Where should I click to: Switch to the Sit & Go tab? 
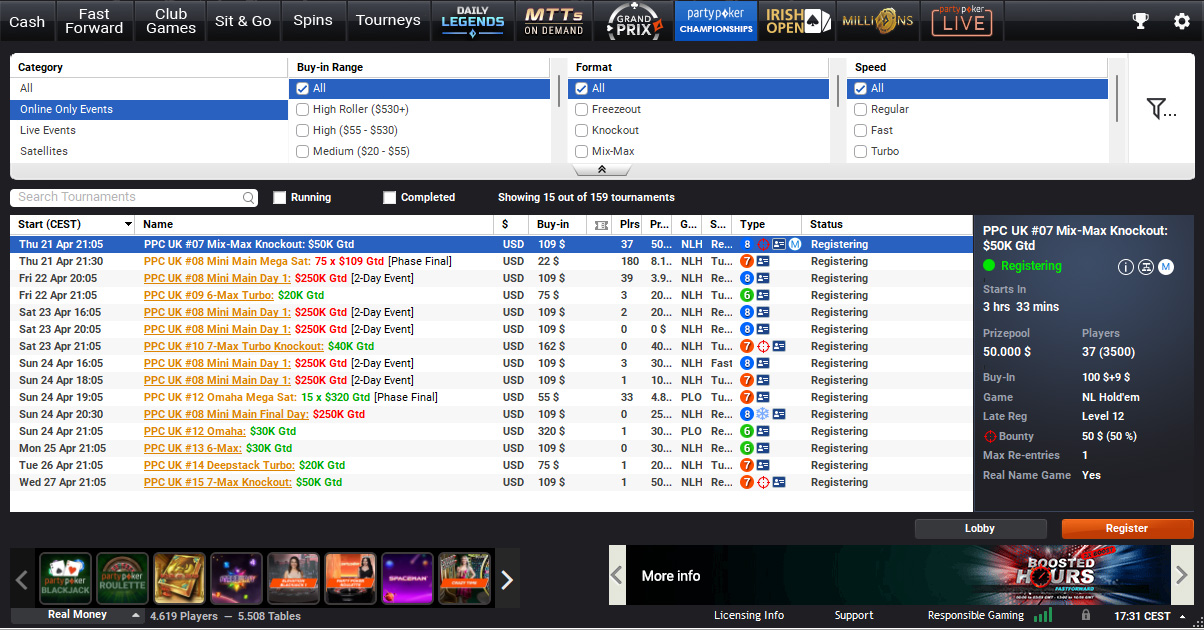pos(243,21)
